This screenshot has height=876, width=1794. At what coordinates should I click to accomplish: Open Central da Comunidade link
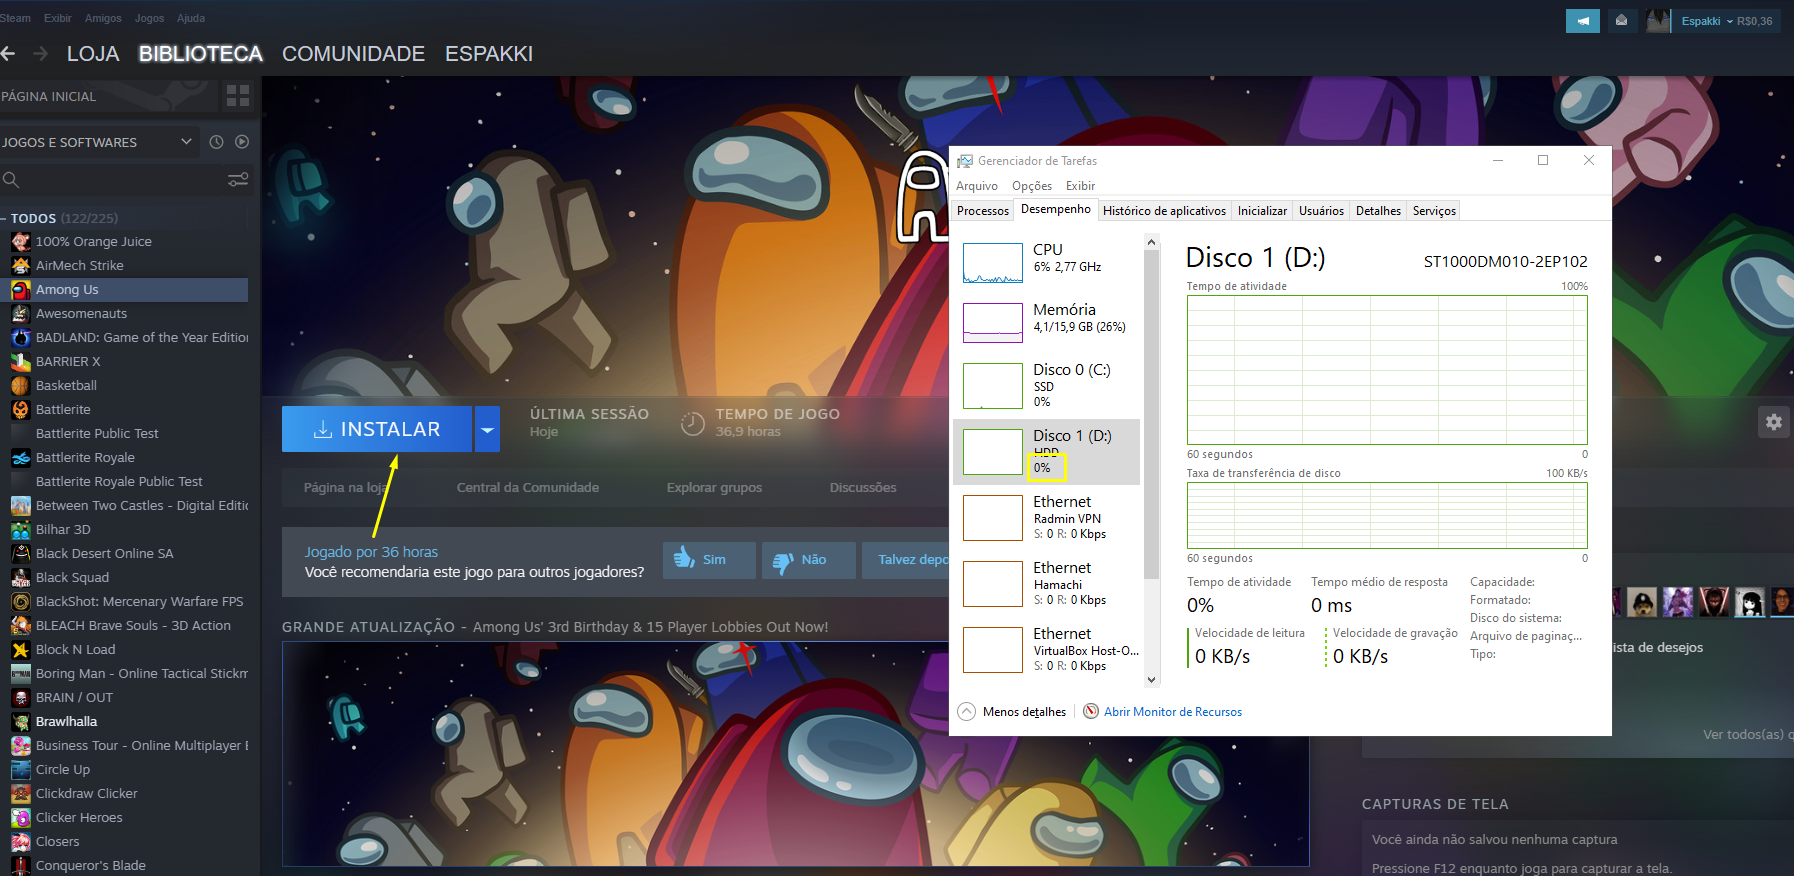point(528,488)
